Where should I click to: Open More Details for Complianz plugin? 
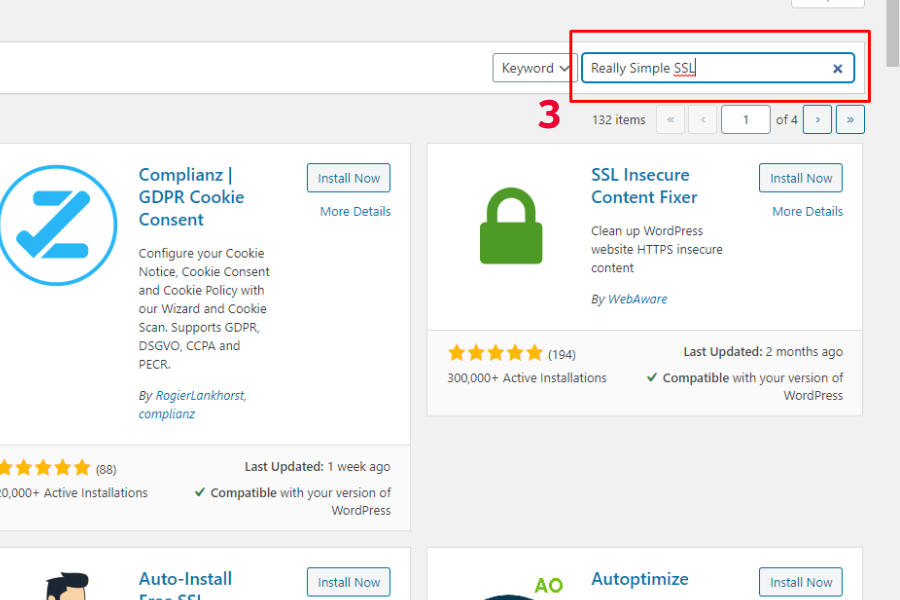click(355, 211)
